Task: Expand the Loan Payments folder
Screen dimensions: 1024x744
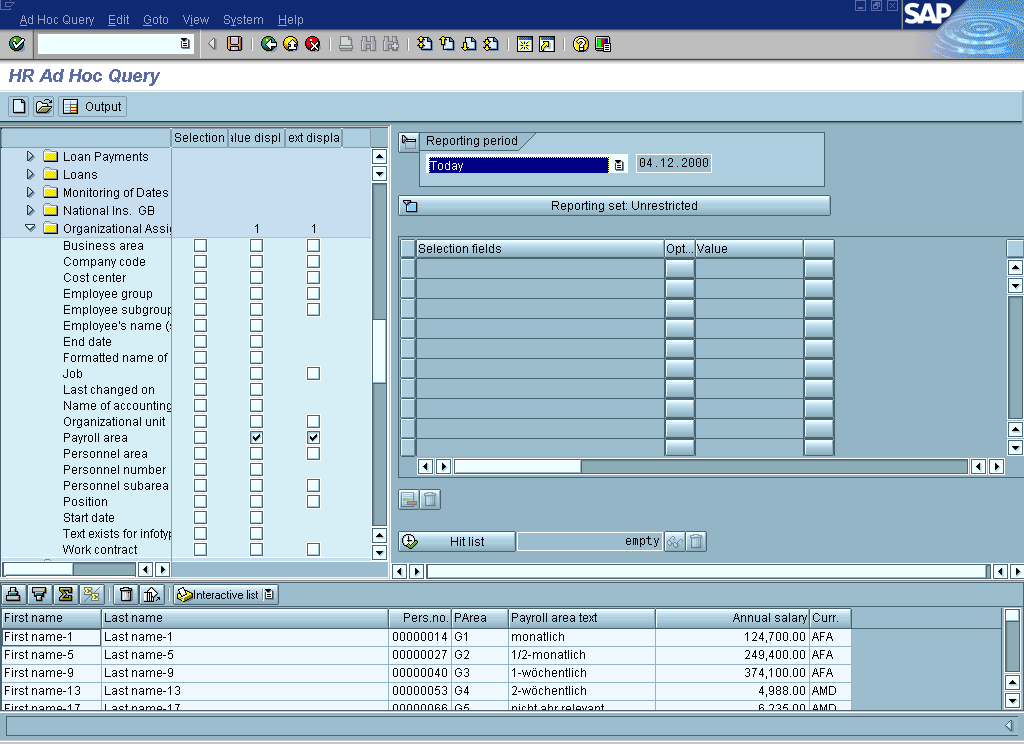Action: click(x=30, y=156)
